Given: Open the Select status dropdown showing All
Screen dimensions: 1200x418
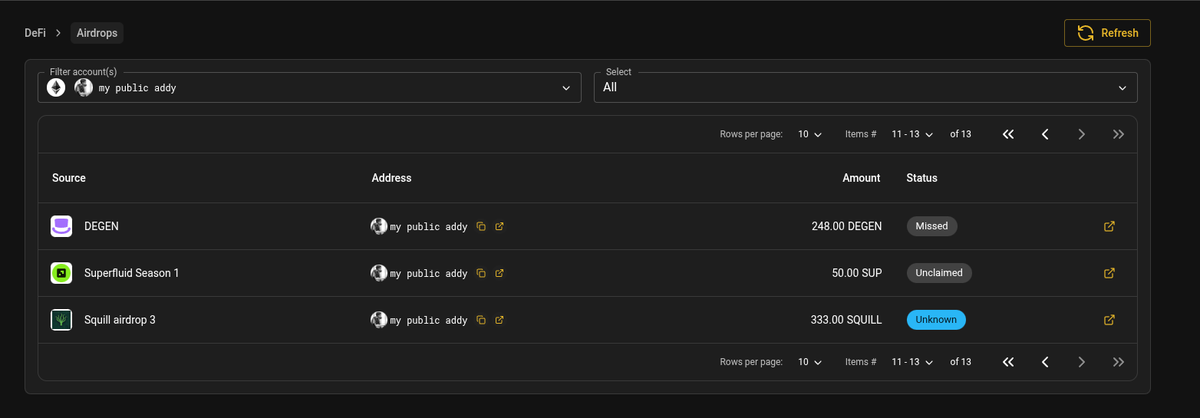Looking at the screenshot, I should [865, 87].
